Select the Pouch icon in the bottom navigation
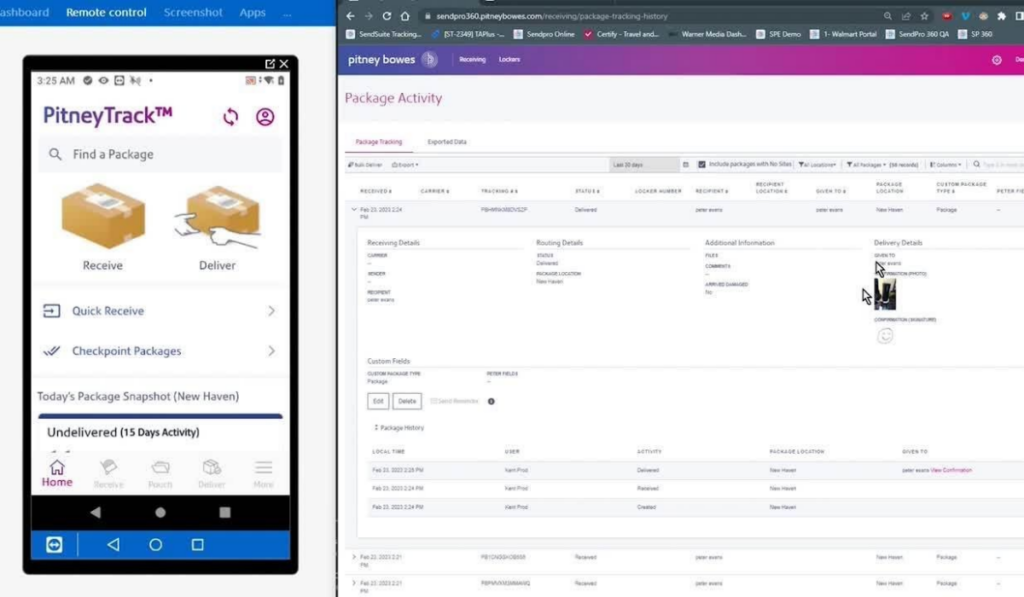This screenshot has height=597, width=1024. point(160,470)
